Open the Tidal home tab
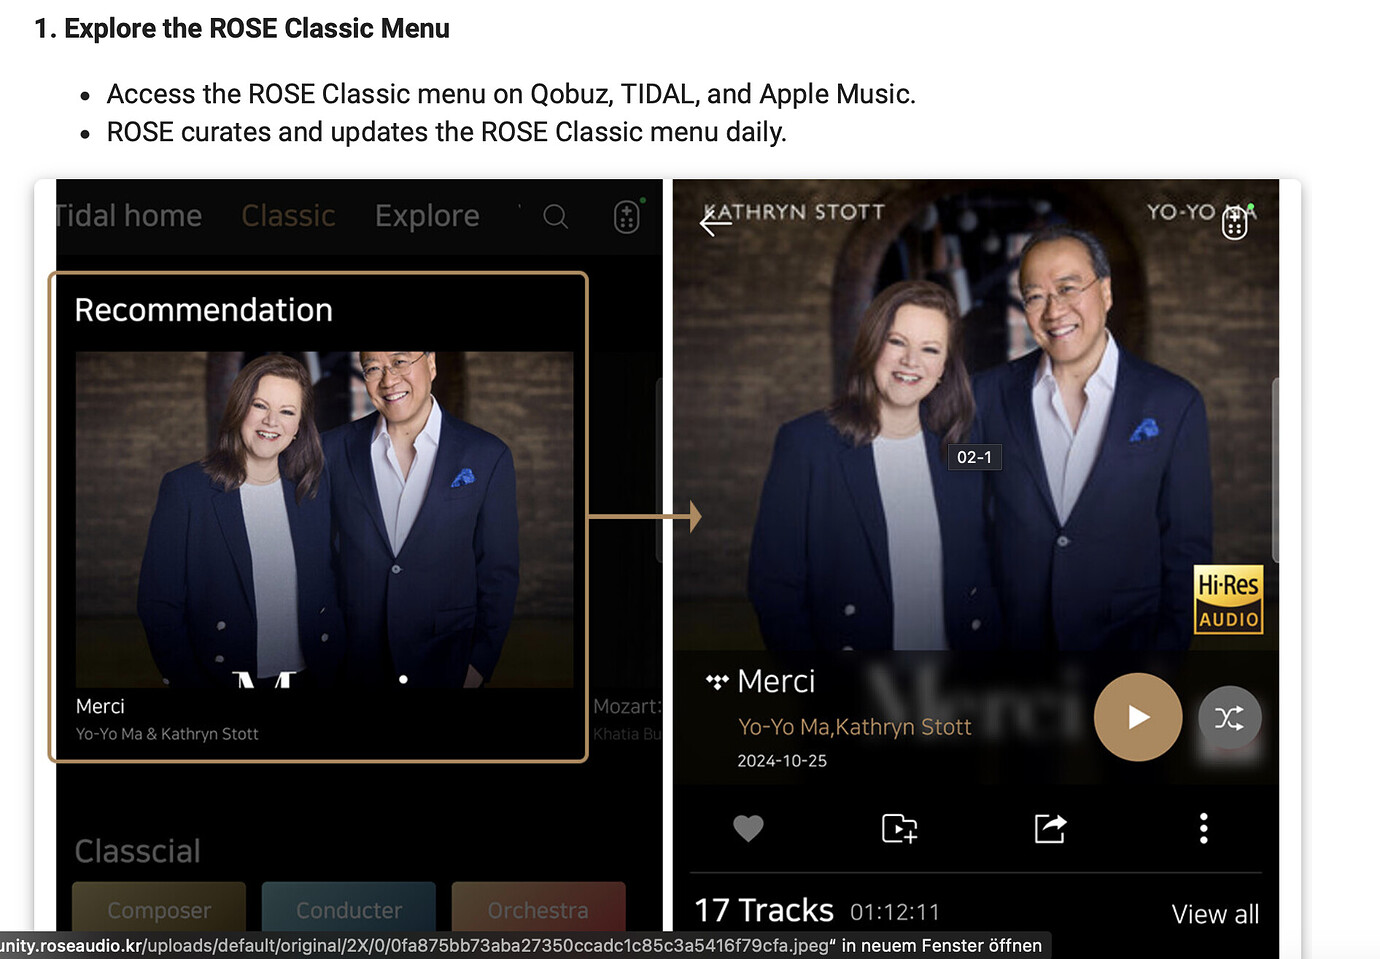Image resolution: width=1380 pixels, height=959 pixels. point(128,216)
